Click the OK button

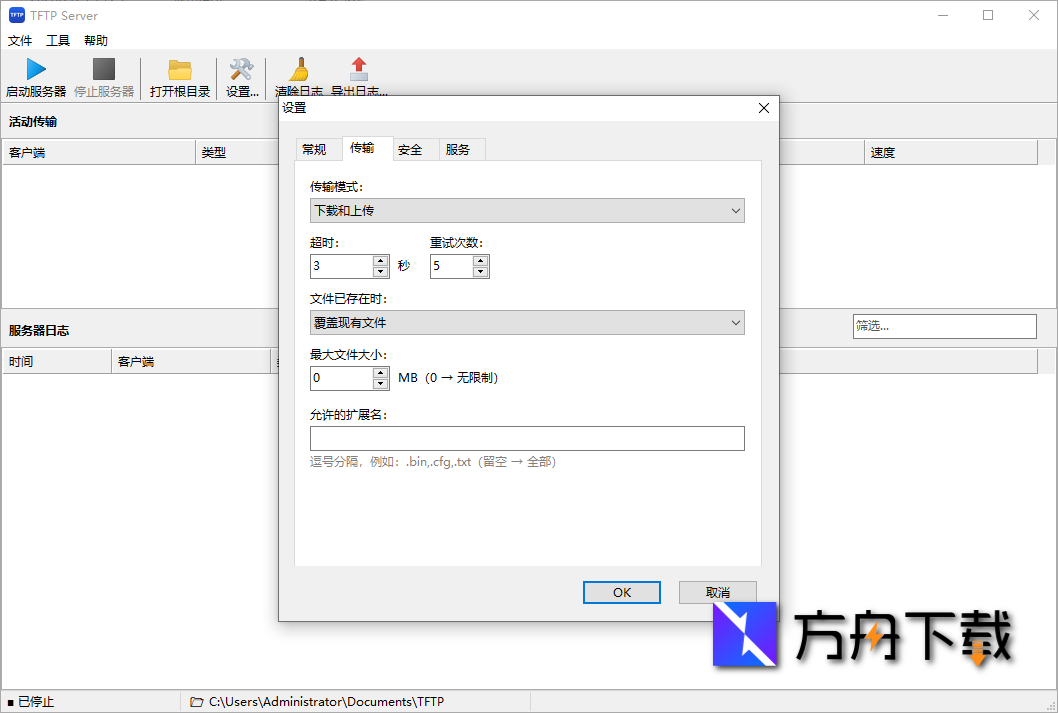tap(621, 592)
